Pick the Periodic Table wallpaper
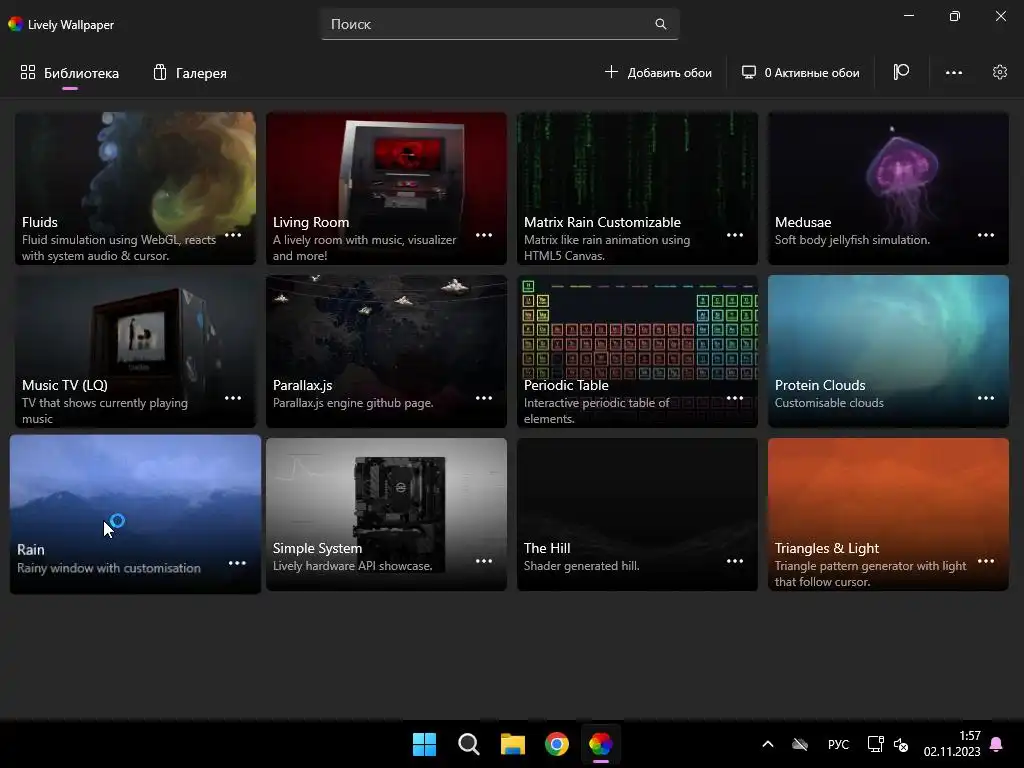This screenshot has width=1024, height=768. pyautogui.click(x=637, y=351)
